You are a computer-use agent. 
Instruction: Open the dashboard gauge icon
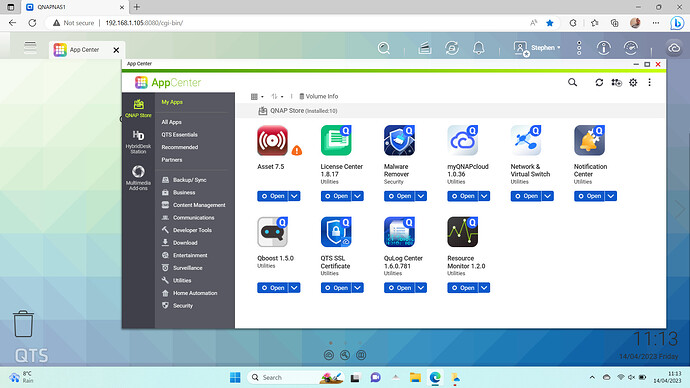point(631,48)
